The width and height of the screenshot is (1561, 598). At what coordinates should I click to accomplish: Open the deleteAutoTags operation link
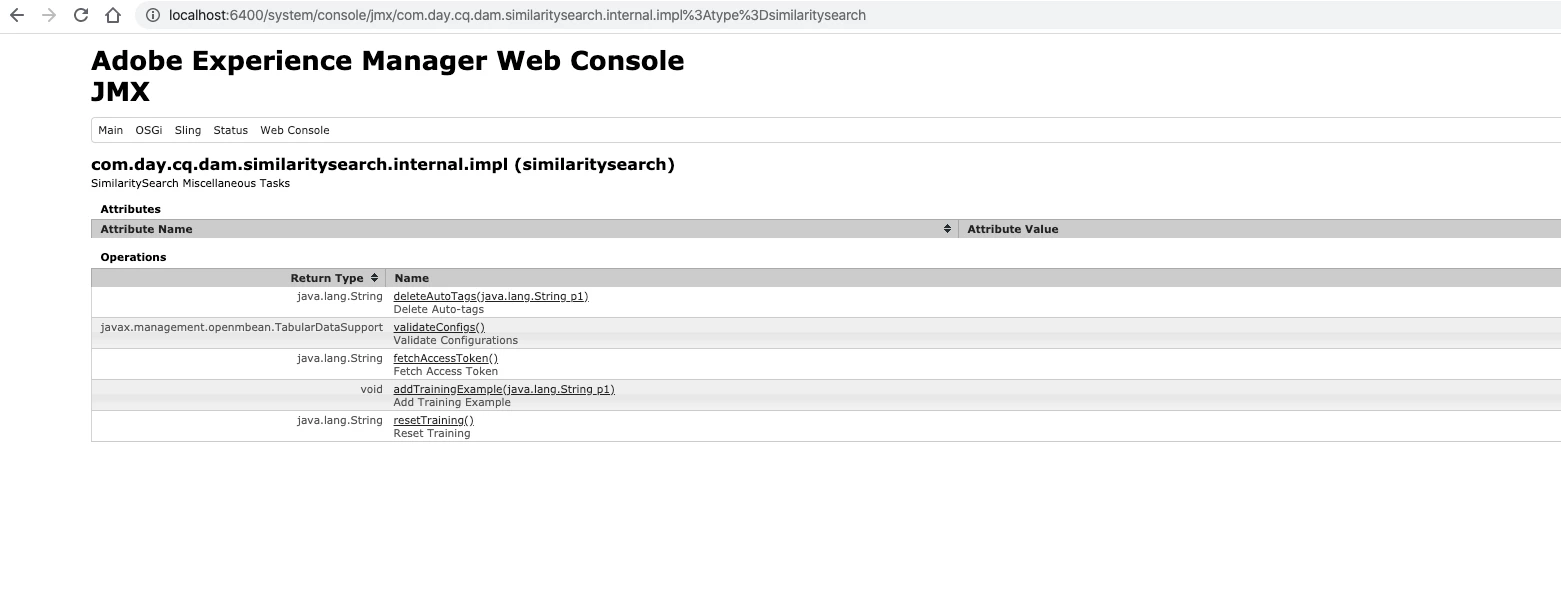tap(491, 296)
